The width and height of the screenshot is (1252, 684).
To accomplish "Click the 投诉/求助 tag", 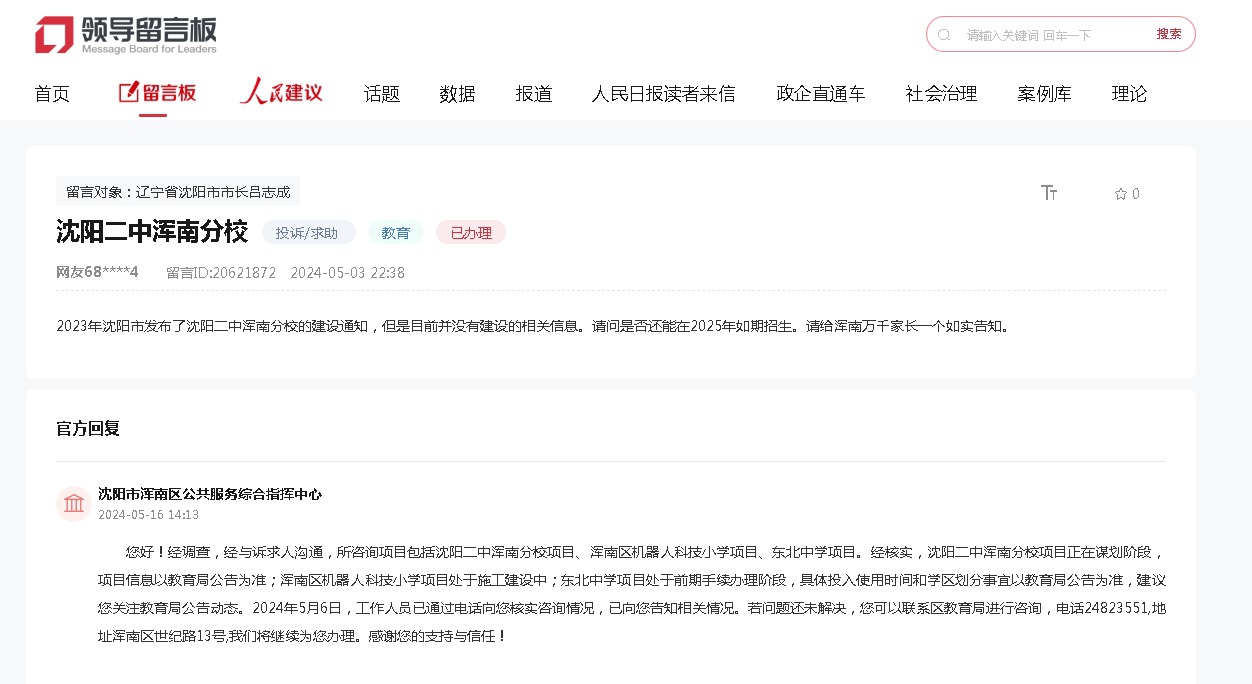I will [x=308, y=233].
